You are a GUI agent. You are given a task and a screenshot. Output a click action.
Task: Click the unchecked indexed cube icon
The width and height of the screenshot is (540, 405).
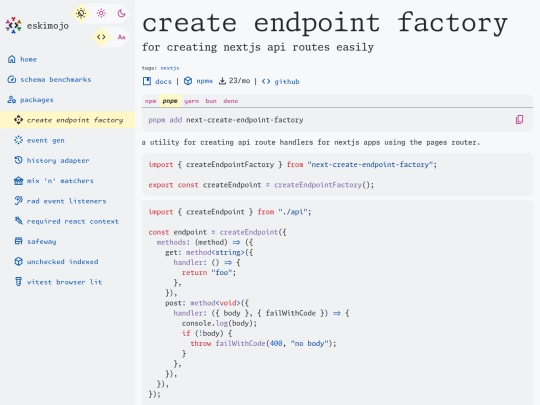click(18, 262)
